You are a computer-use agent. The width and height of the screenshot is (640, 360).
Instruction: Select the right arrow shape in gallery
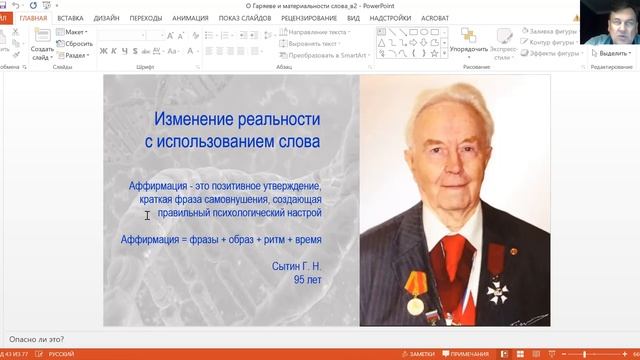[x=413, y=42]
